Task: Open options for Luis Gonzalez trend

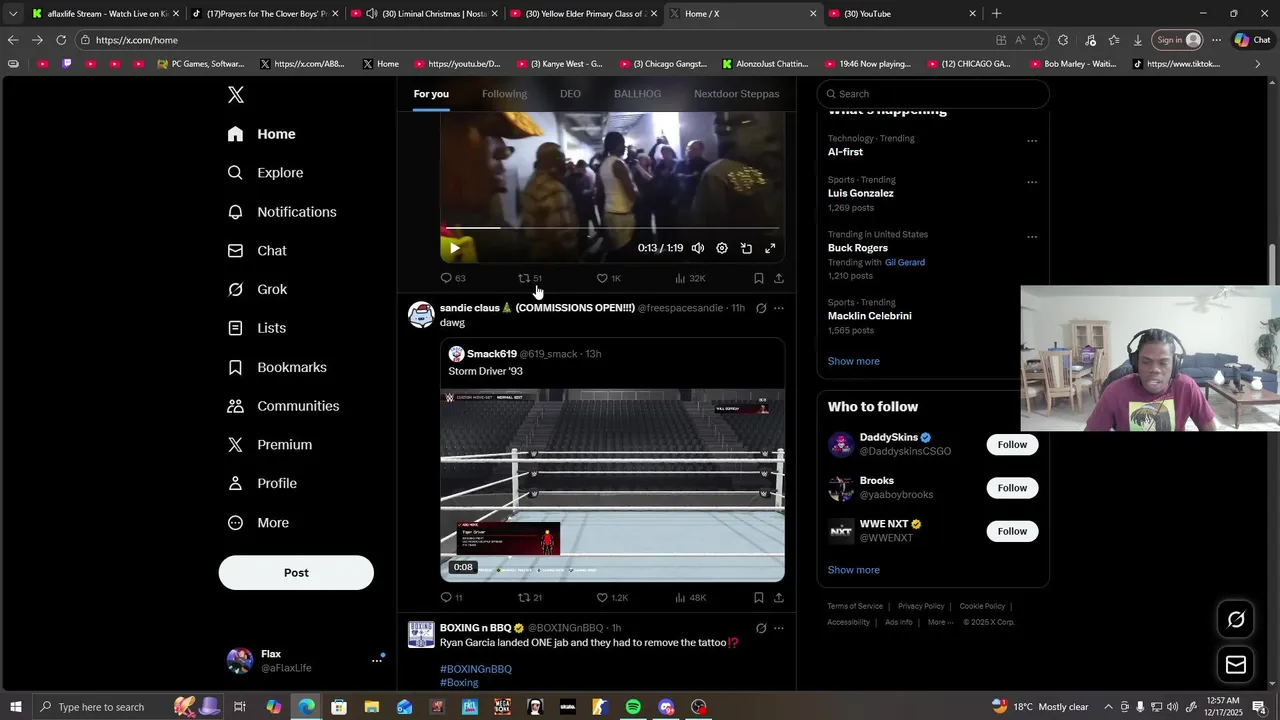Action: pos(1032,182)
